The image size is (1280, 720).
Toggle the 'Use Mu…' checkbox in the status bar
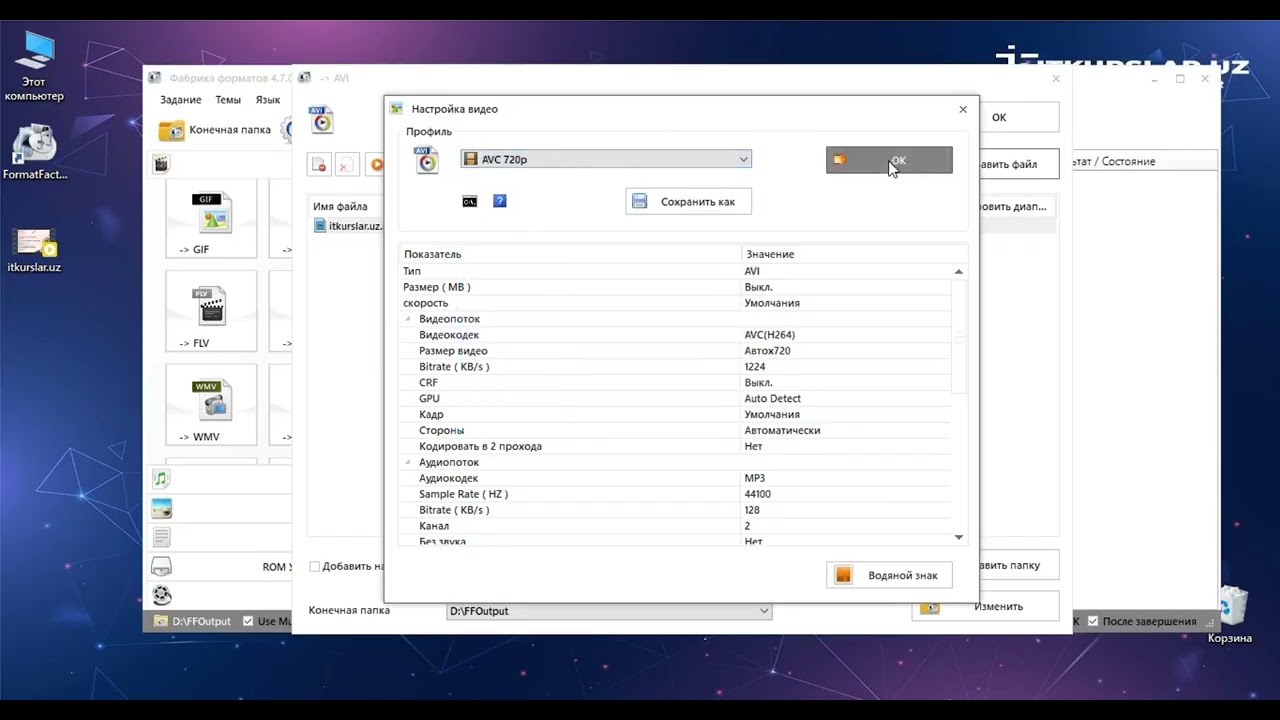[248, 621]
